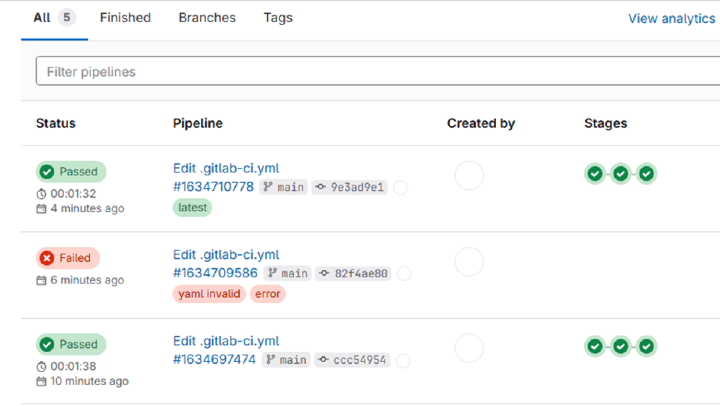Image resolution: width=720 pixels, height=406 pixels.
Task: Open commit 9e3ad9e1 link
Action: 357,187
